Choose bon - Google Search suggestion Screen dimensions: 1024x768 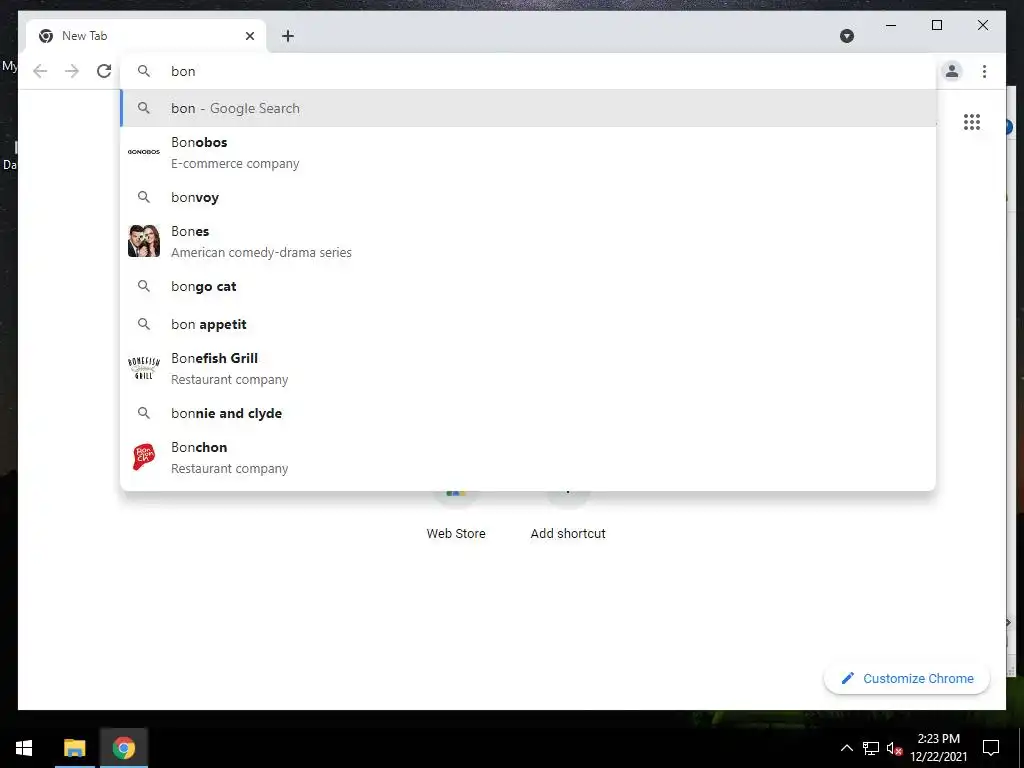point(528,108)
